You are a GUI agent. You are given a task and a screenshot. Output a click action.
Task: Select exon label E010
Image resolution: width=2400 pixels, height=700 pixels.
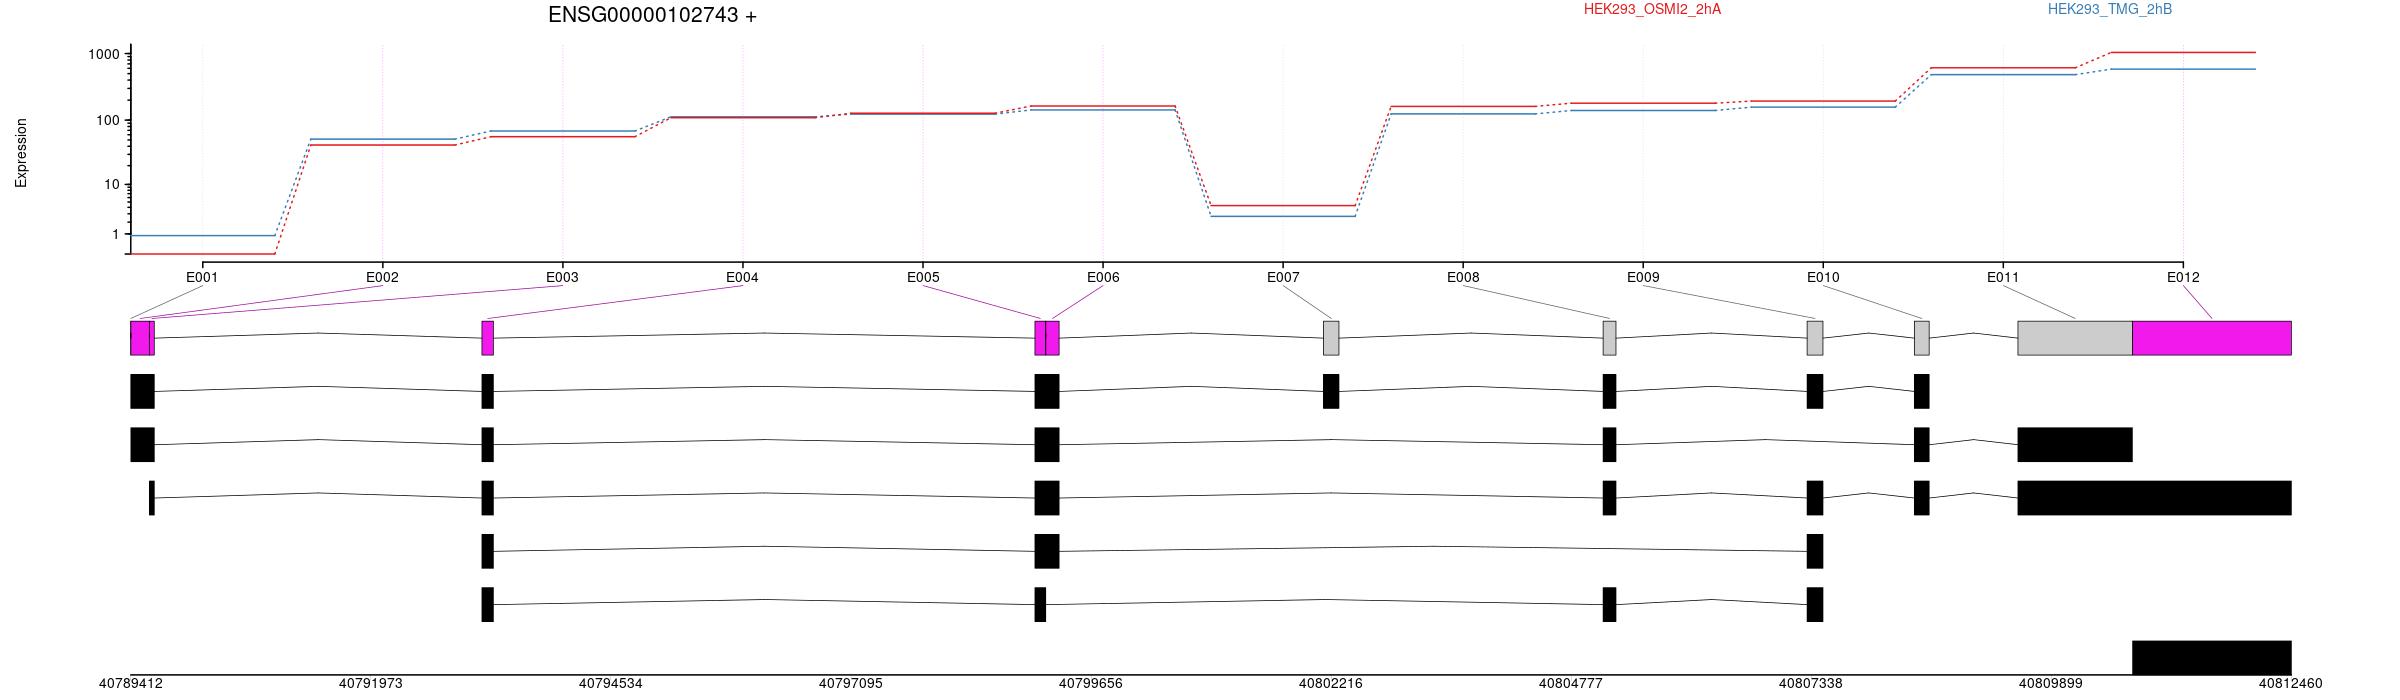(x=1823, y=277)
